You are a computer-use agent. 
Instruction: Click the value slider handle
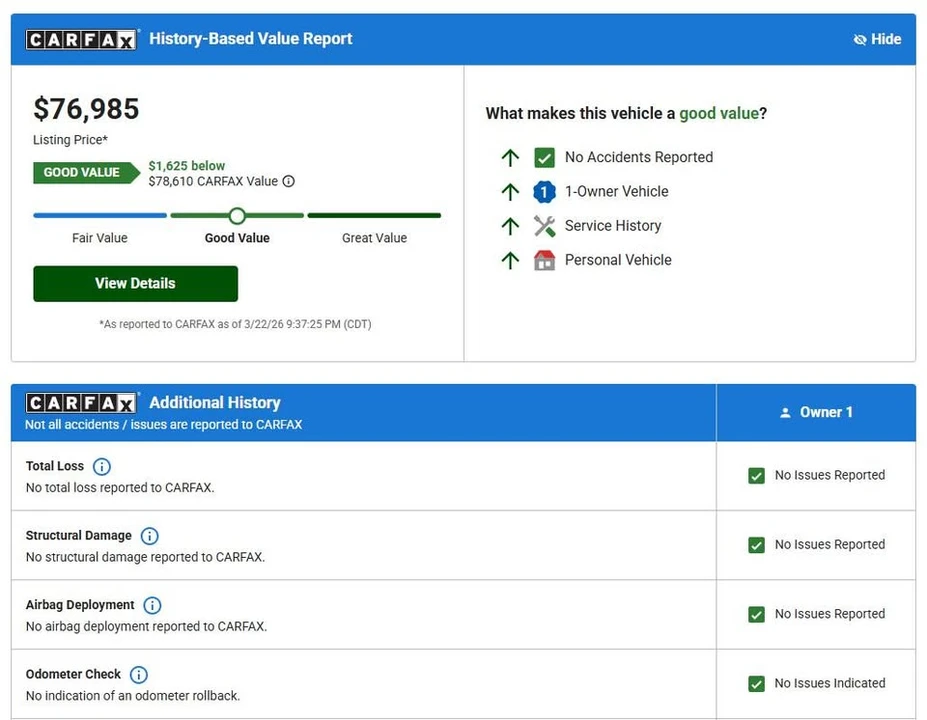pyautogui.click(x=237, y=216)
